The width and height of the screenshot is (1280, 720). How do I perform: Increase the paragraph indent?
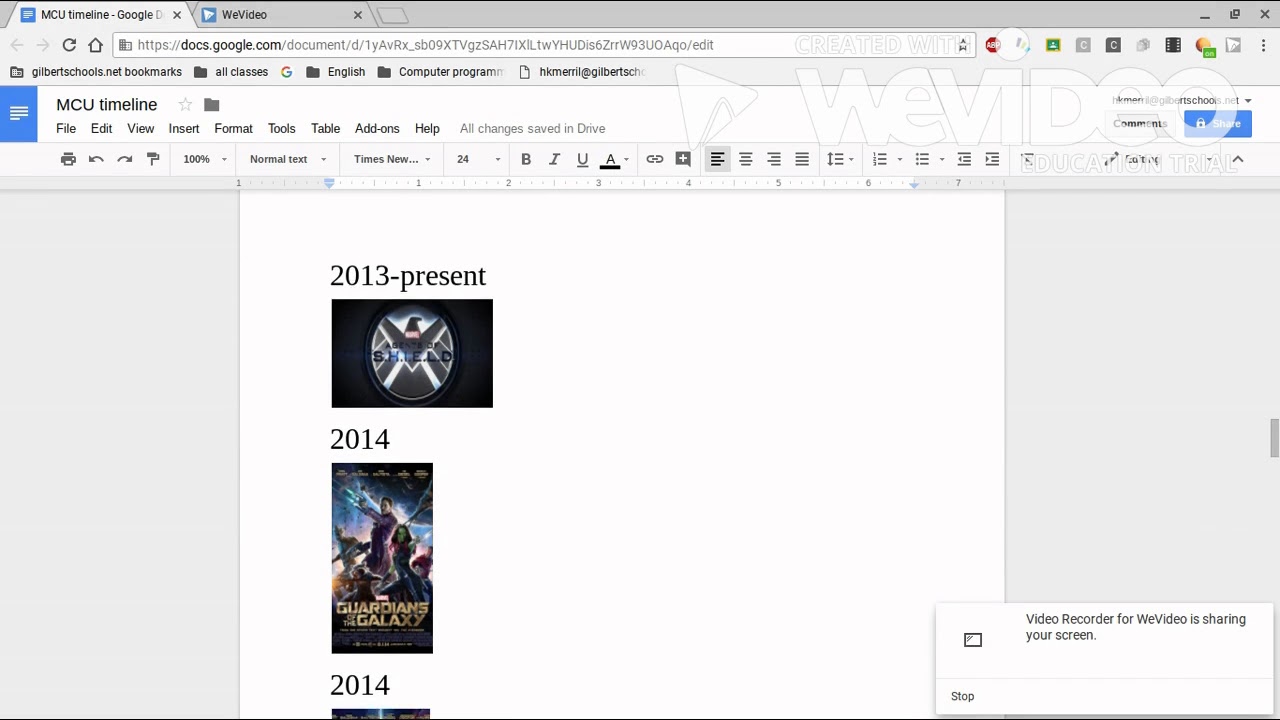point(992,159)
